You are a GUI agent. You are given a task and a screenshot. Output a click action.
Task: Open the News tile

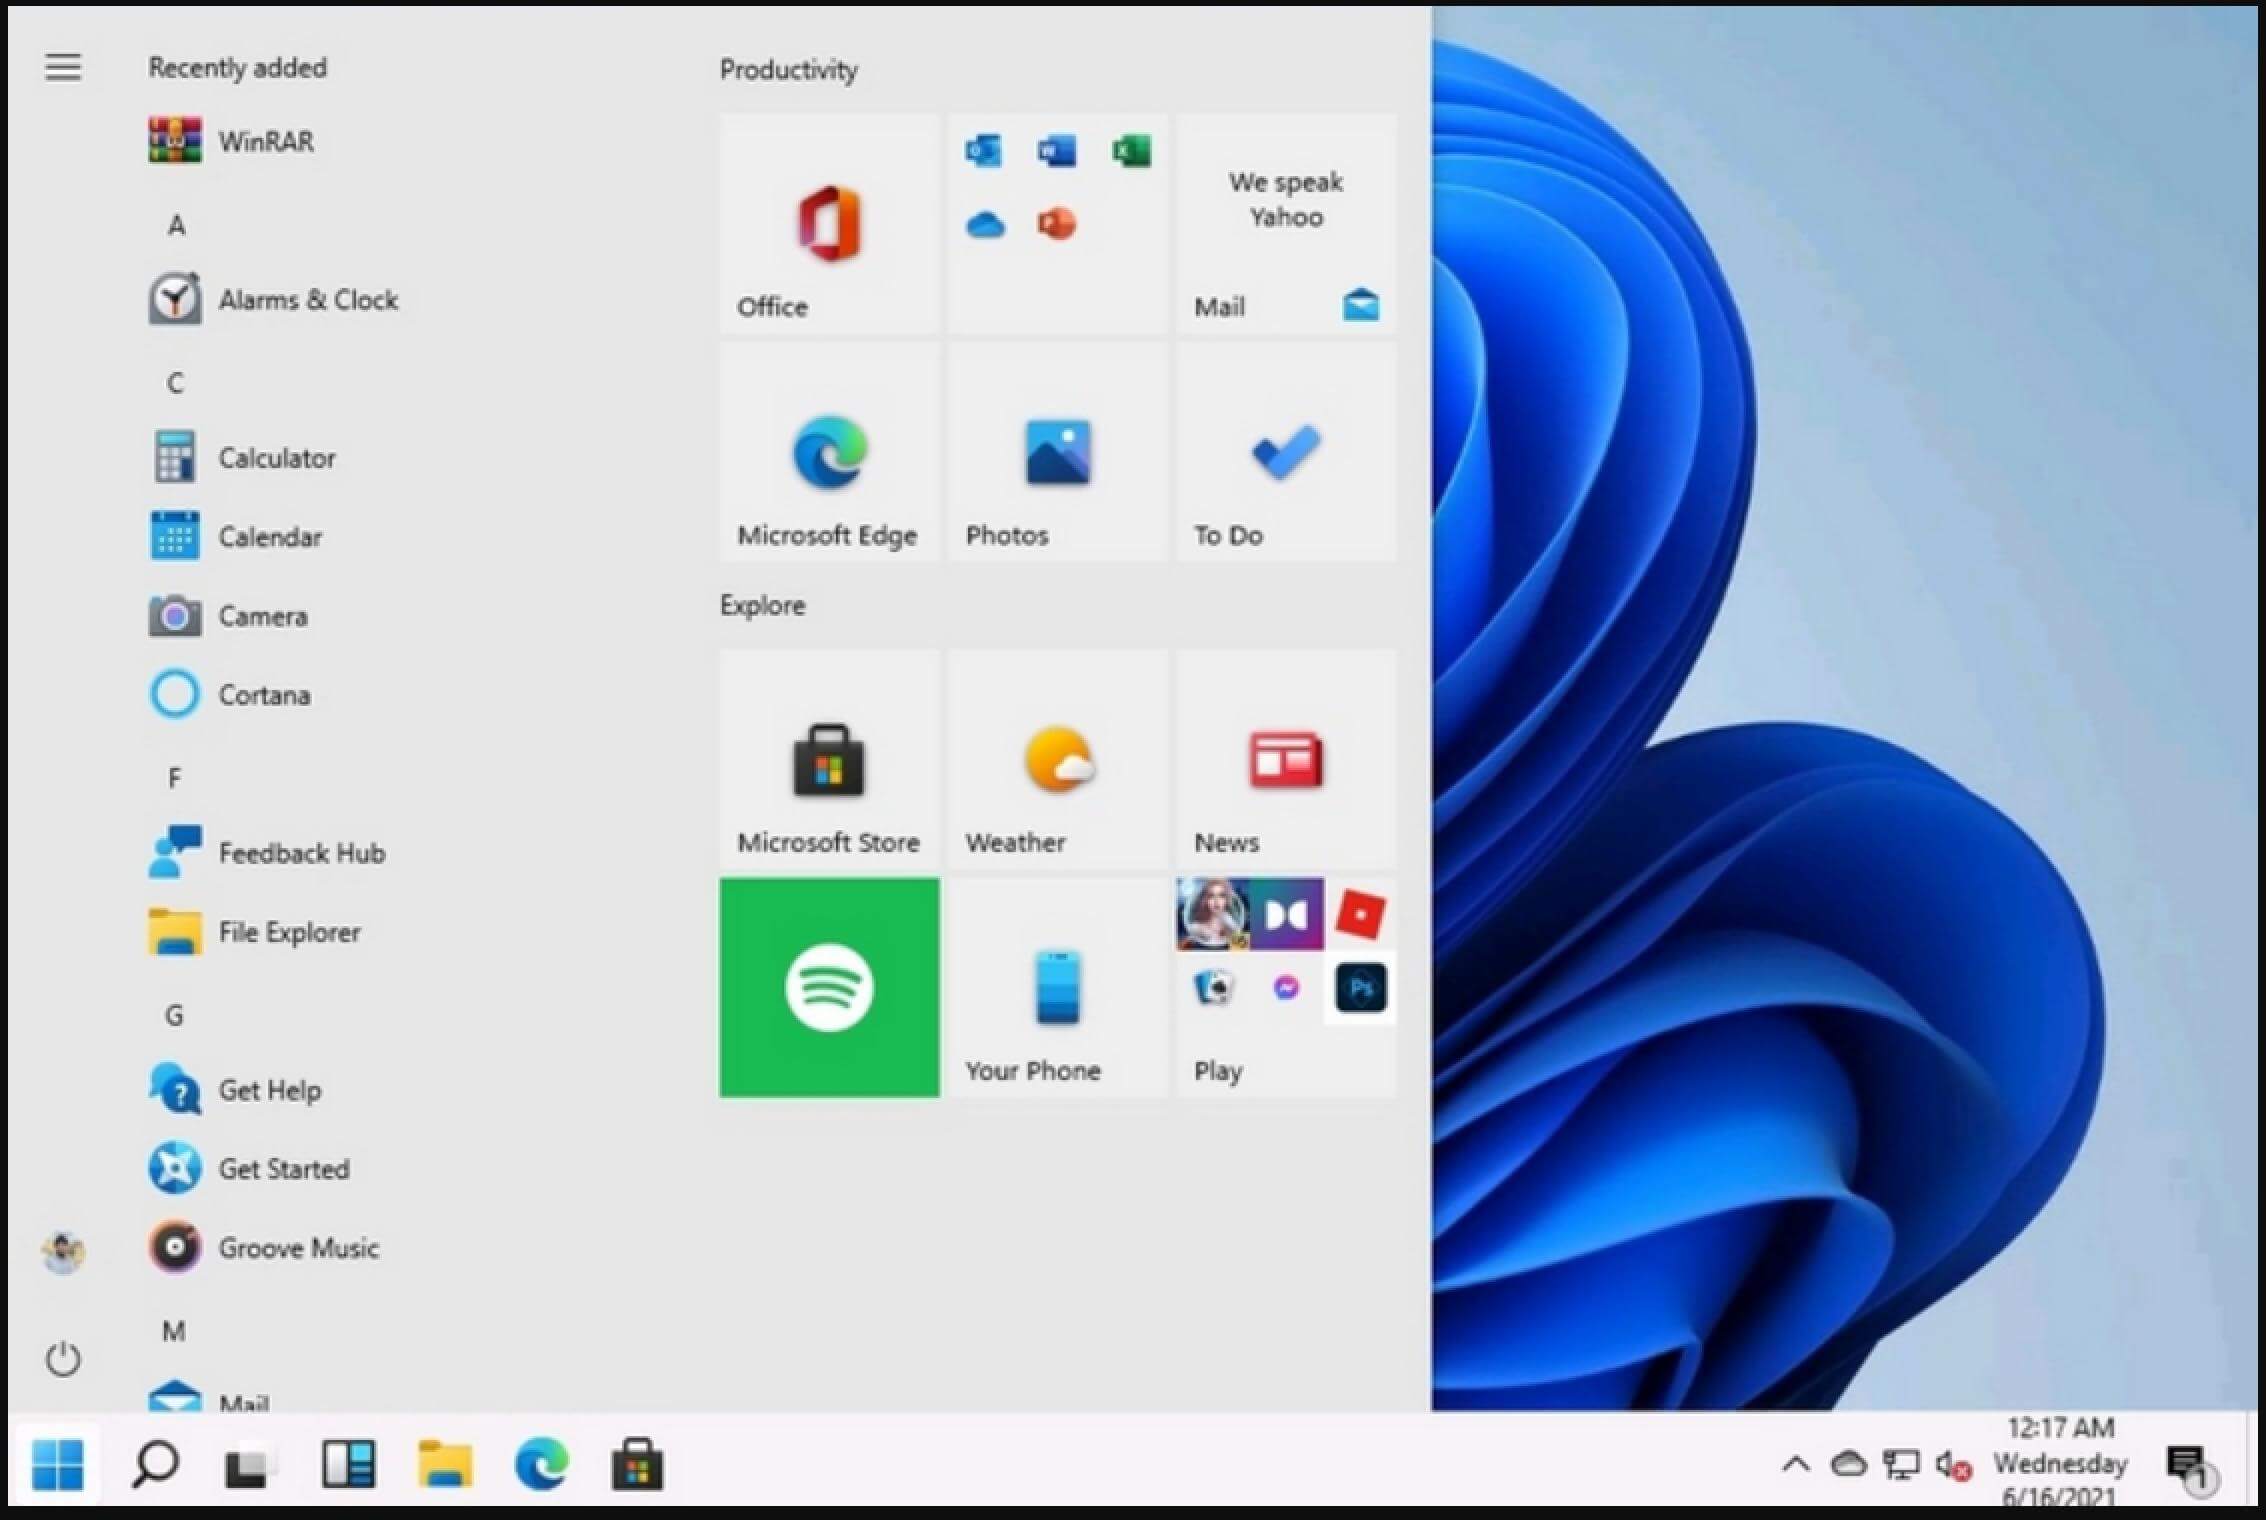coord(1285,760)
